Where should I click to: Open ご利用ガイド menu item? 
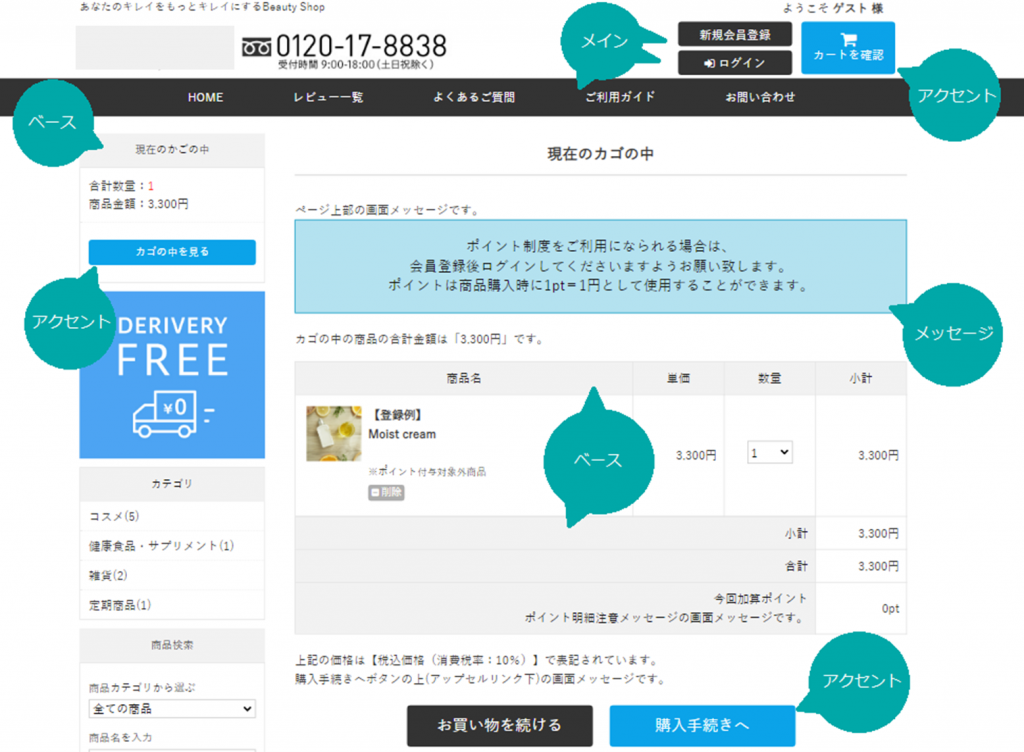(620, 97)
